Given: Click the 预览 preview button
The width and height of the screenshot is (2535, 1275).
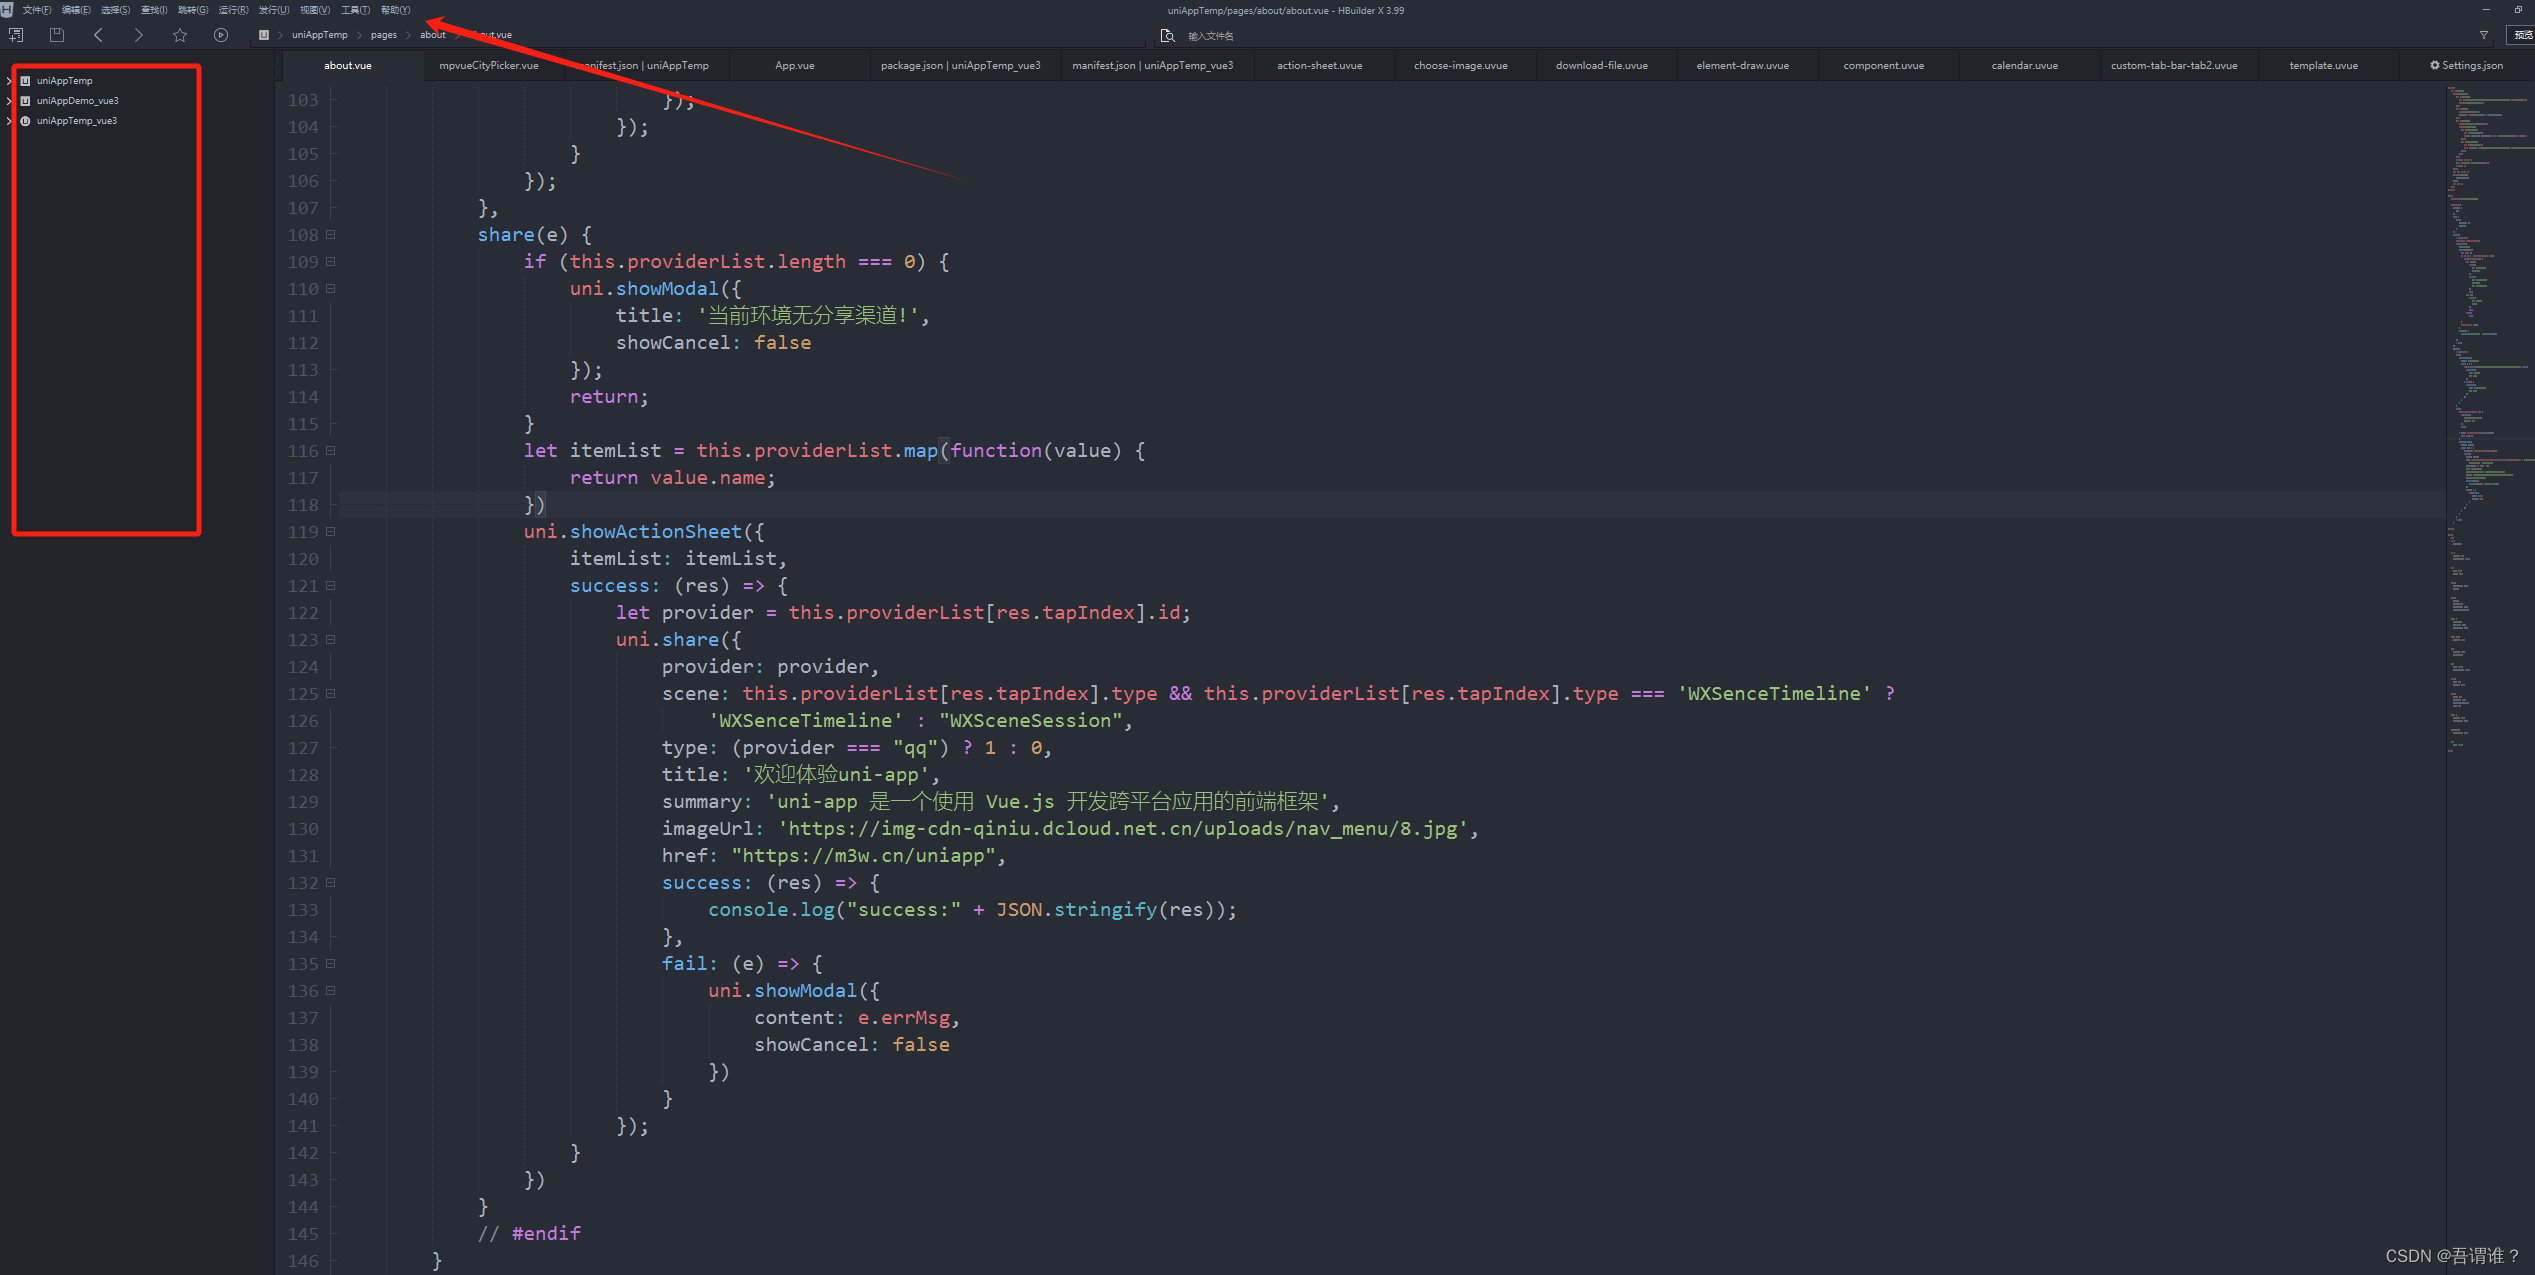Looking at the screenshot, I should (x=2522, y=35).
